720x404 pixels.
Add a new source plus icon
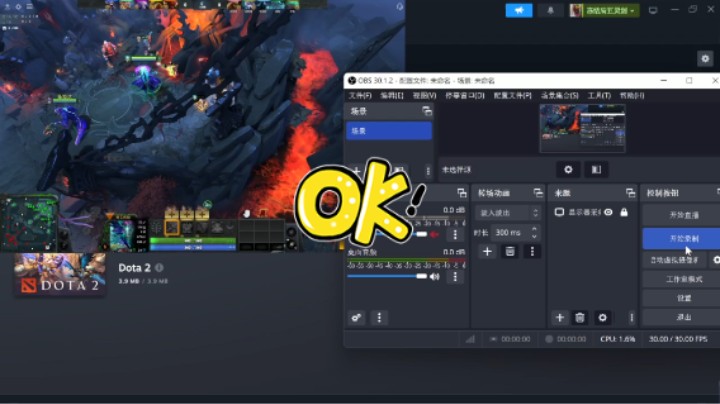(x=559, y=318)
